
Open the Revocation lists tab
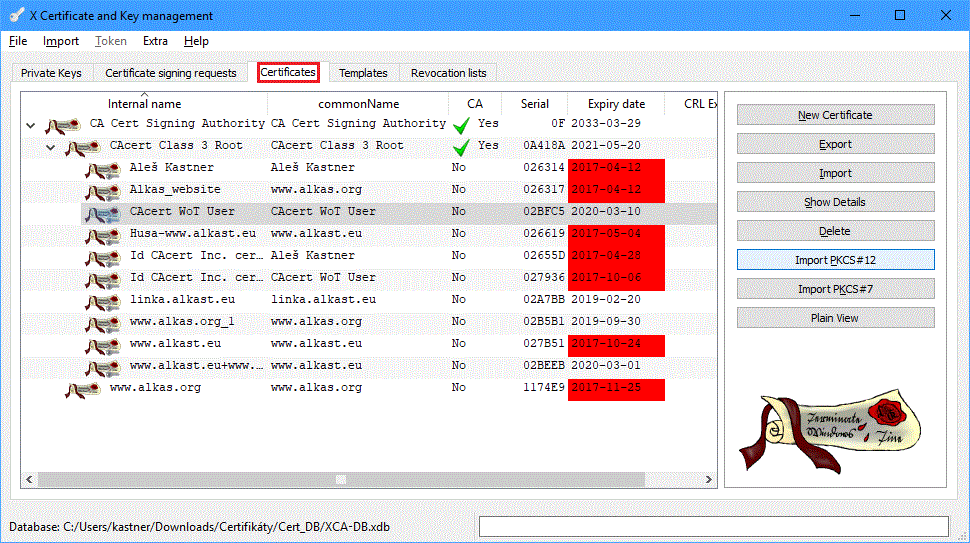[448, 73]
